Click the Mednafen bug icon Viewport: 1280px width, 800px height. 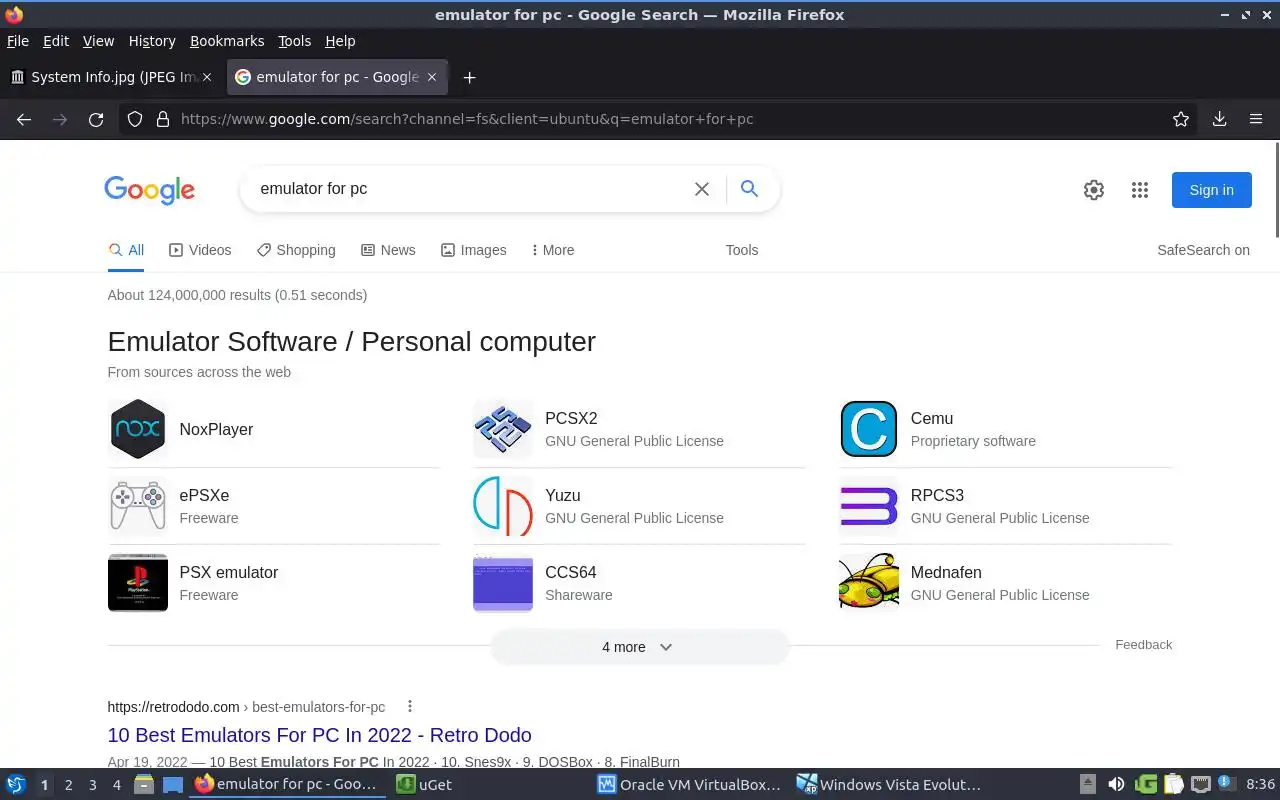868,583
